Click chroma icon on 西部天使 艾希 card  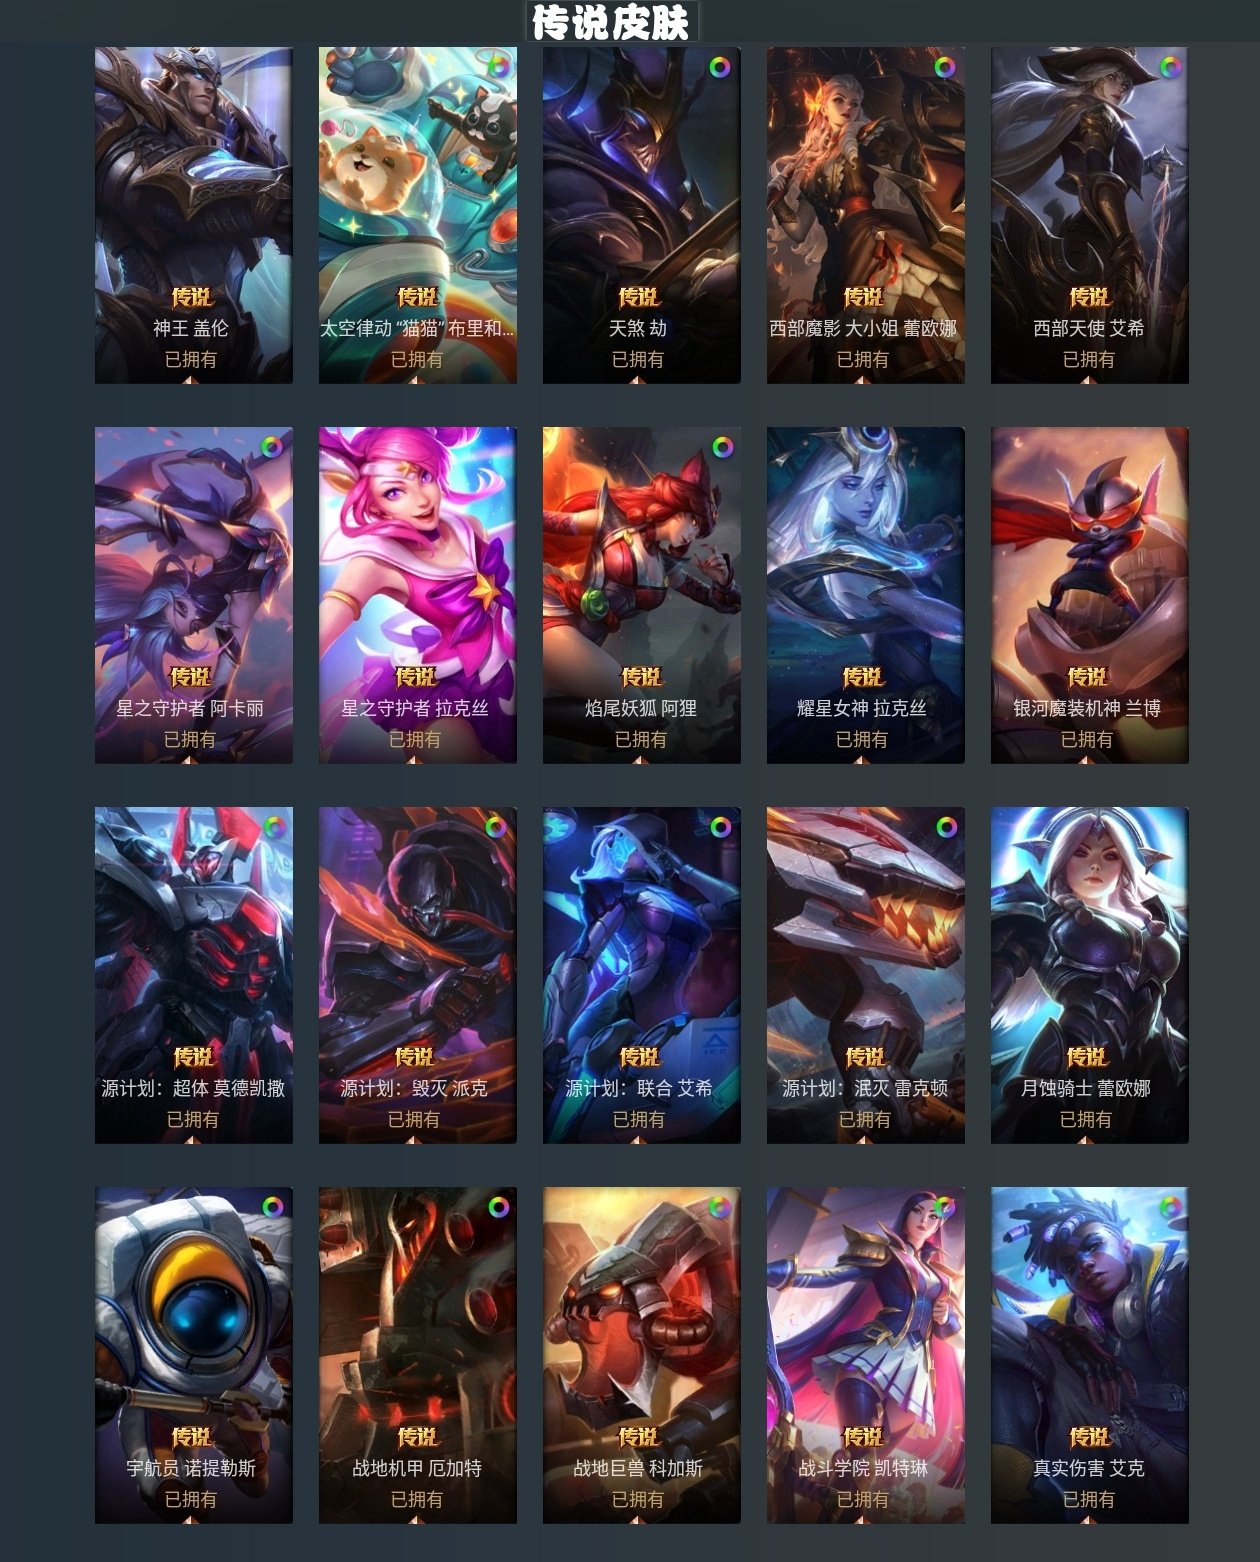point(1170,67)
